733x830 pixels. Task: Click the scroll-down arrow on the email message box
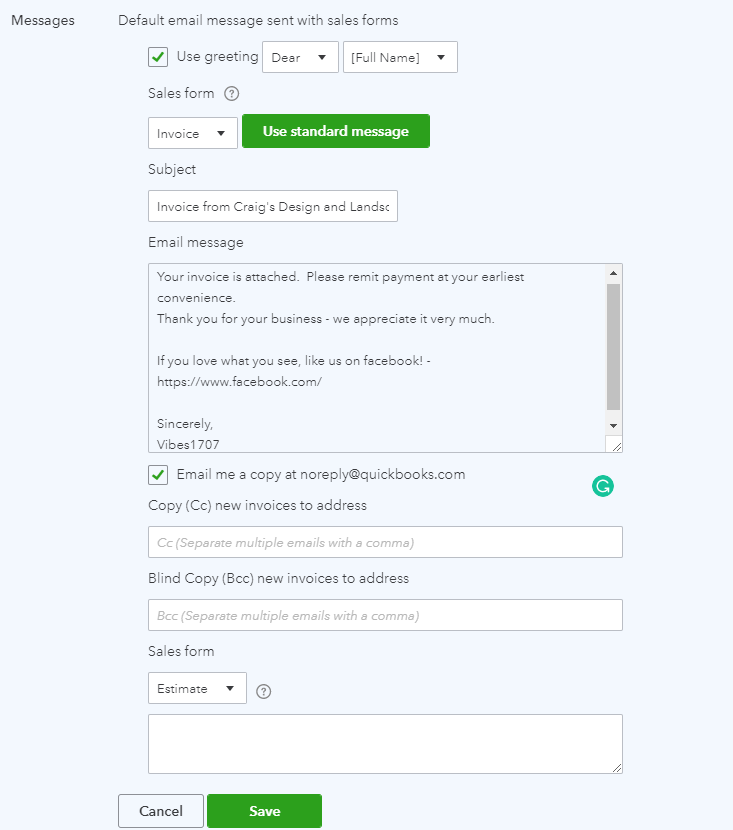pos(613,425)
